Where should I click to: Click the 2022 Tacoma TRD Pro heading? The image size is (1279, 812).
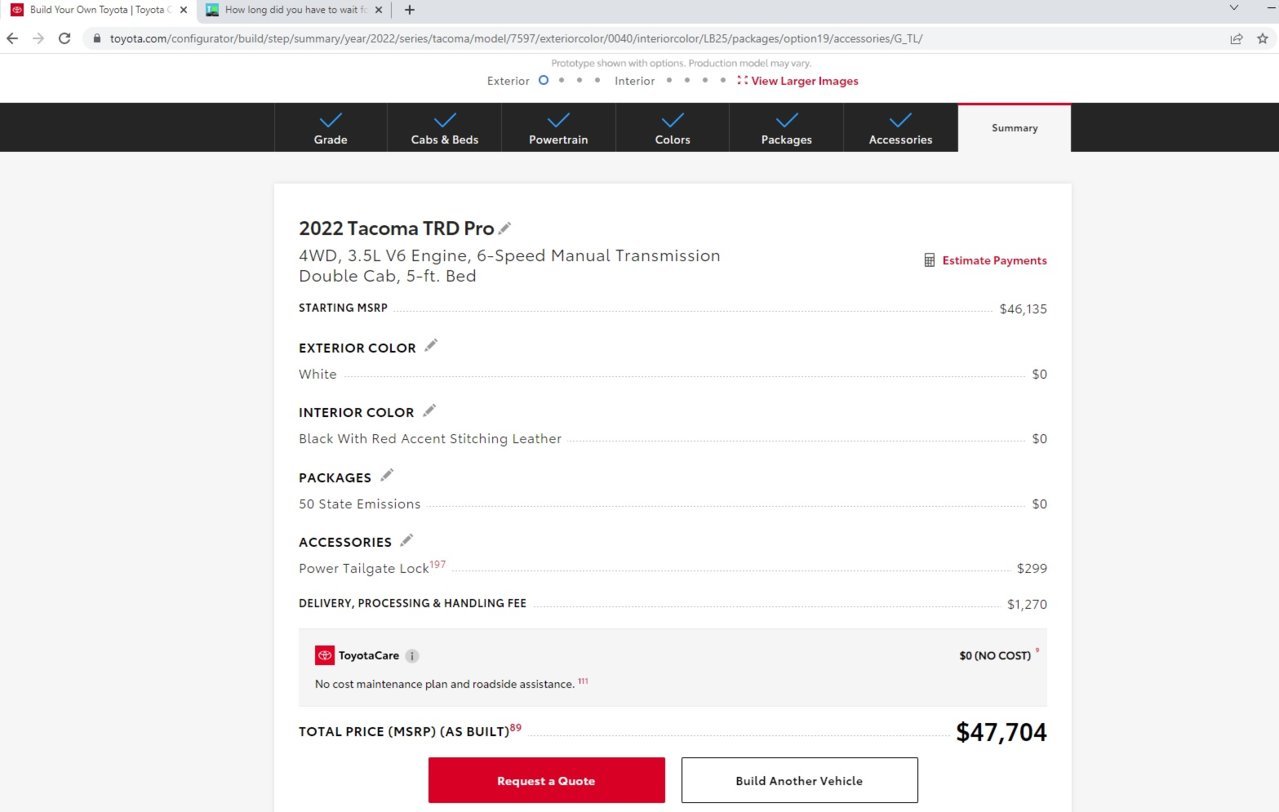pos(397,228)
